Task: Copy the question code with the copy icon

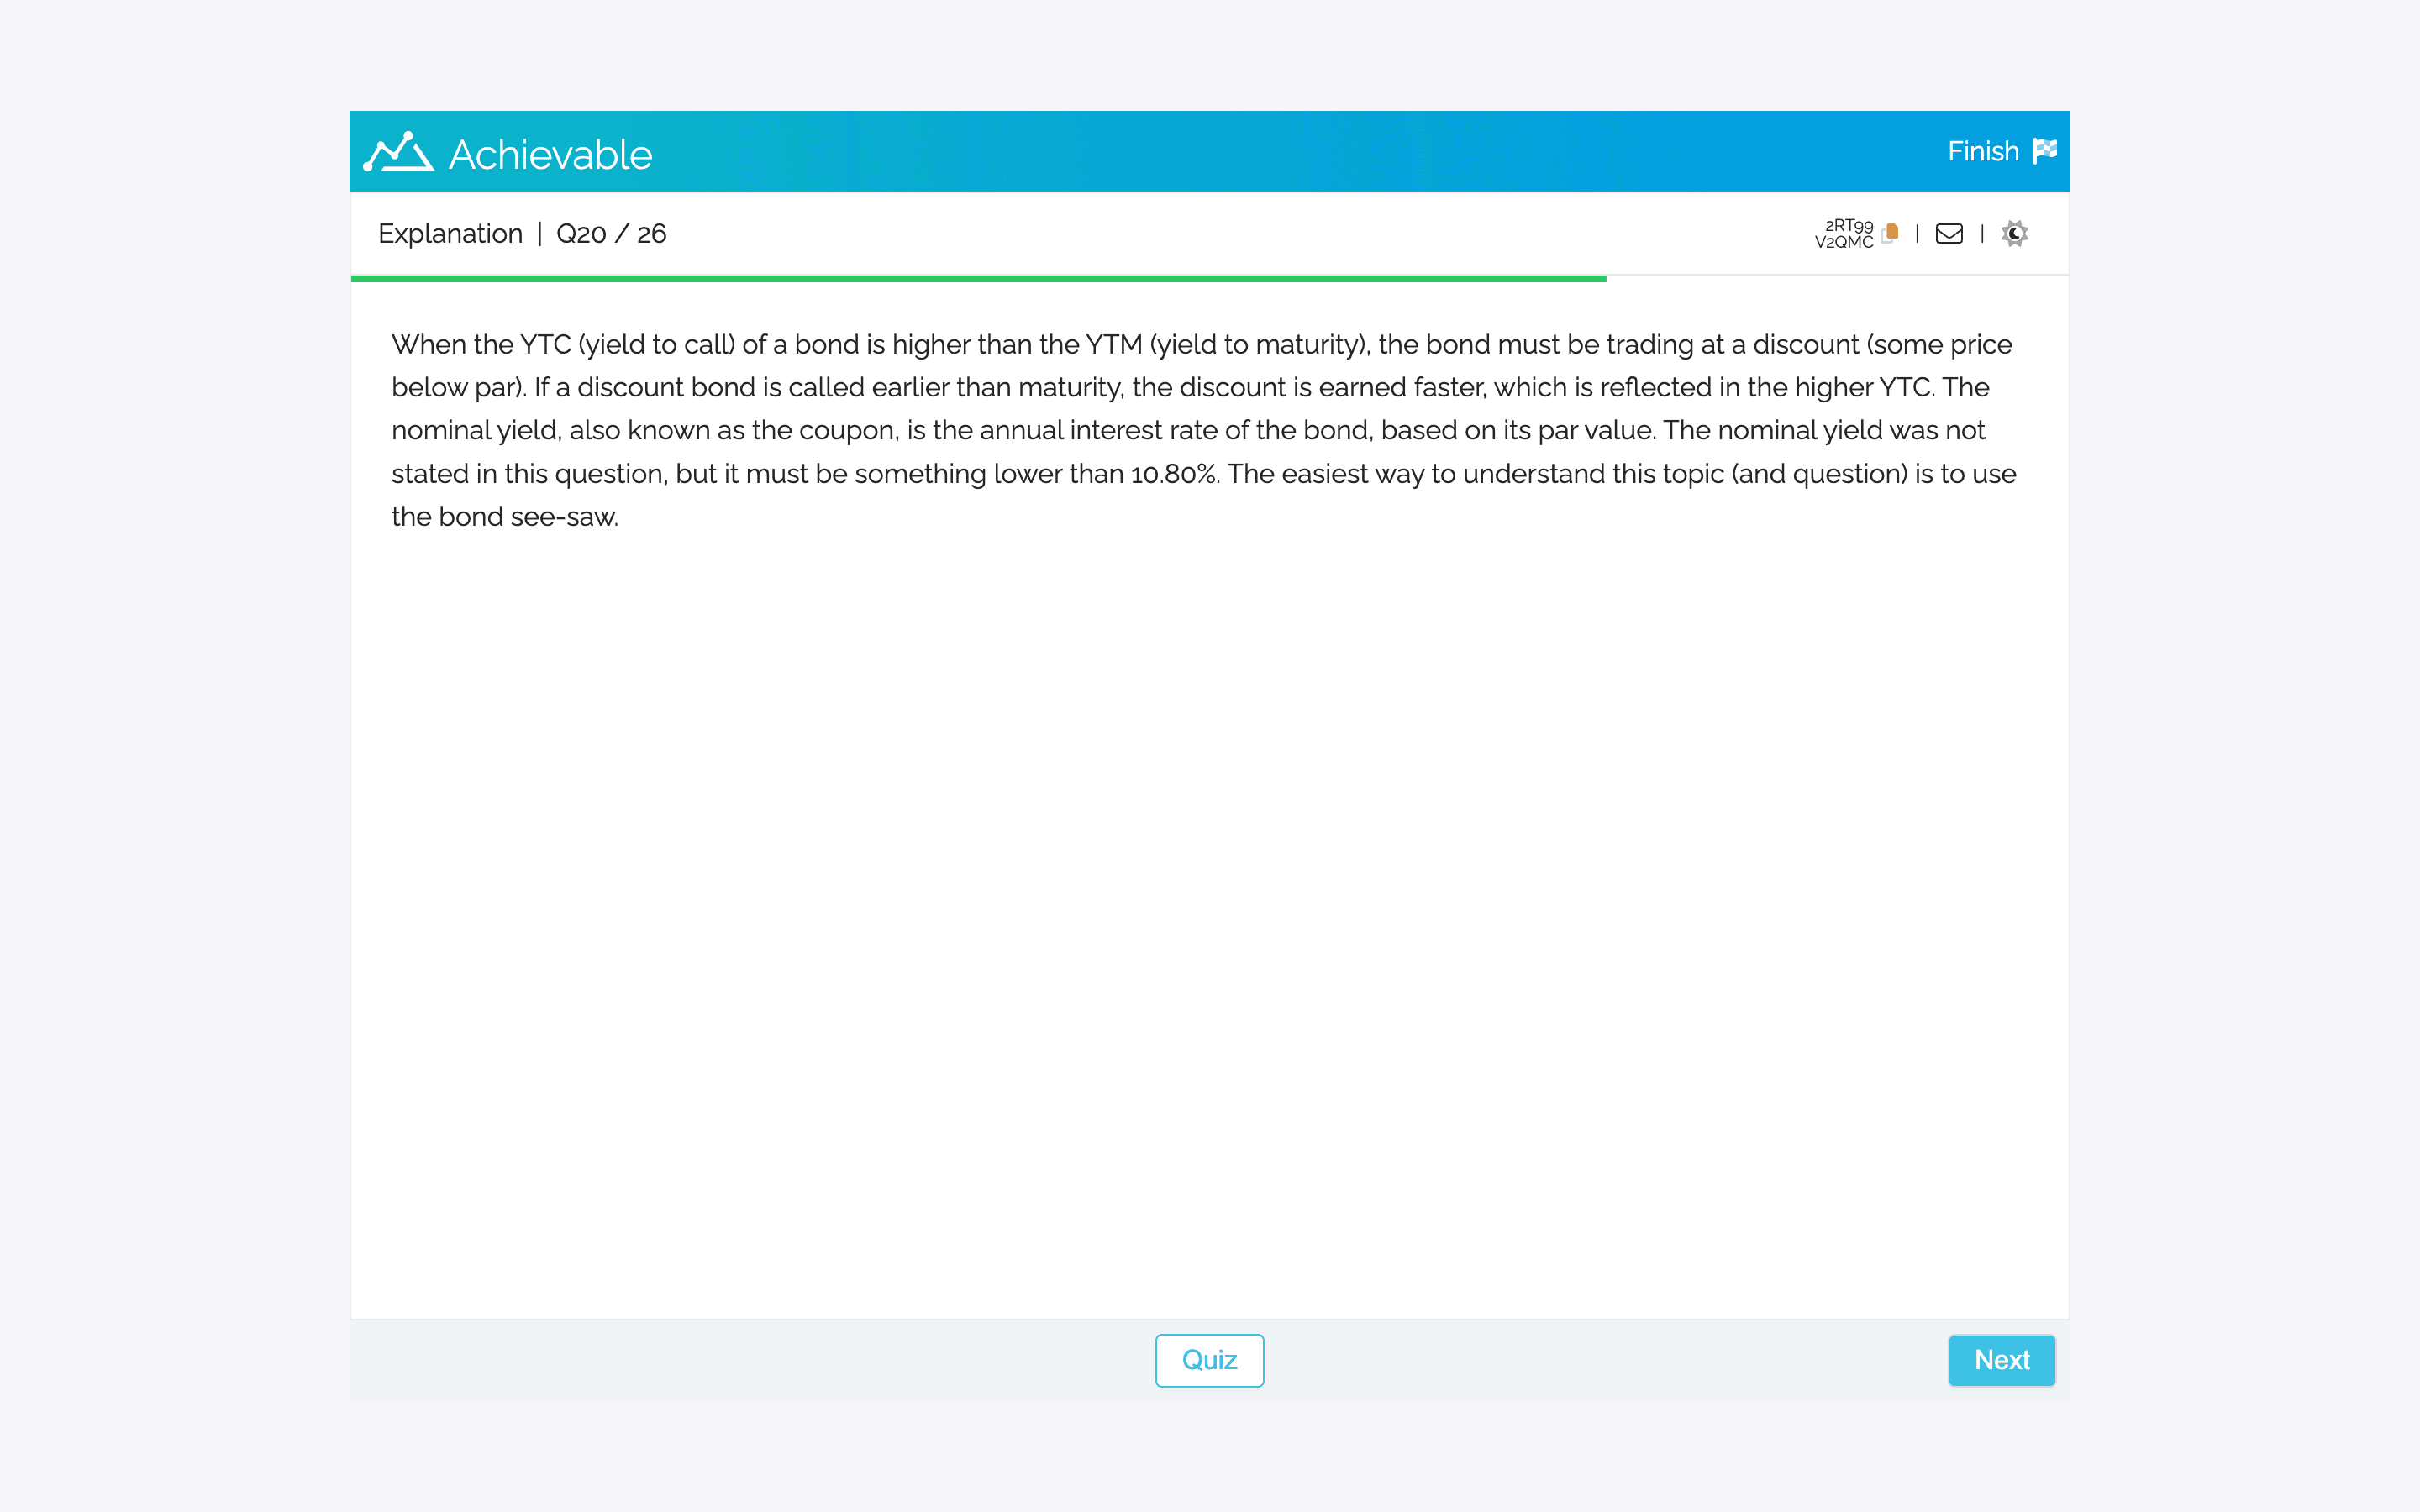Action: (x=1889, y=233)
